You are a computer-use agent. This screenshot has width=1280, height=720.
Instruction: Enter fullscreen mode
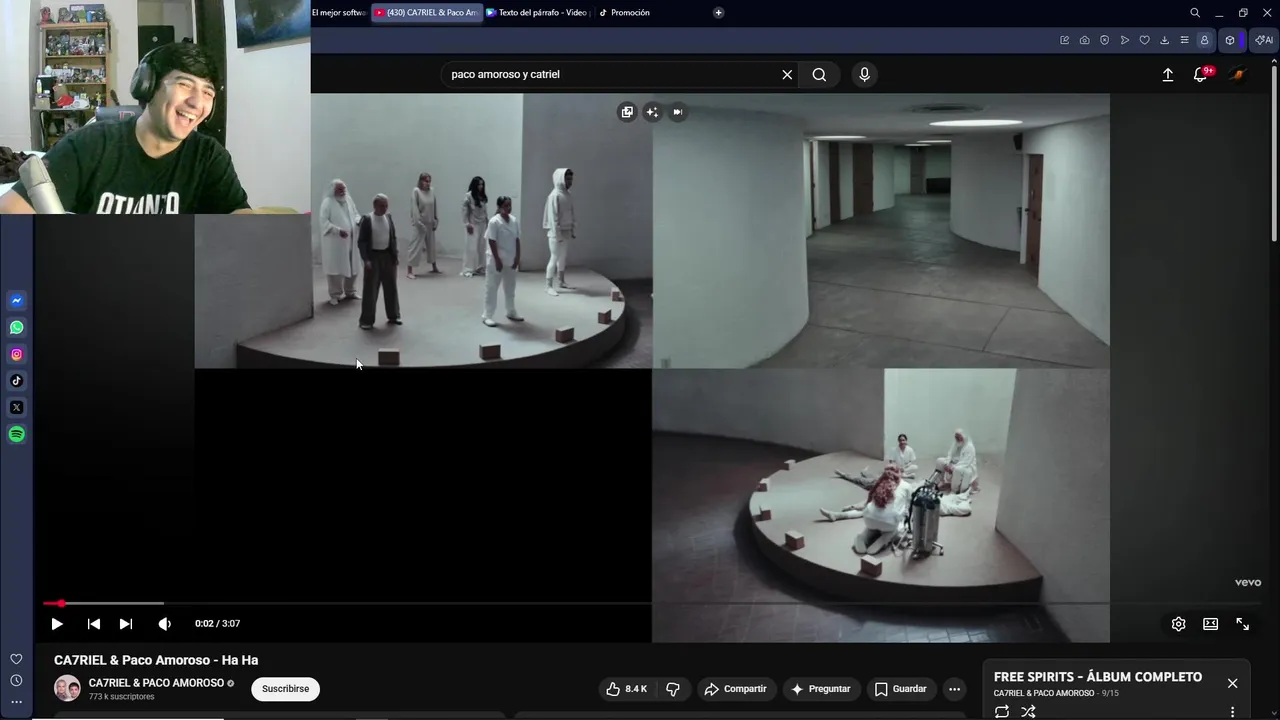(1242, 624)
